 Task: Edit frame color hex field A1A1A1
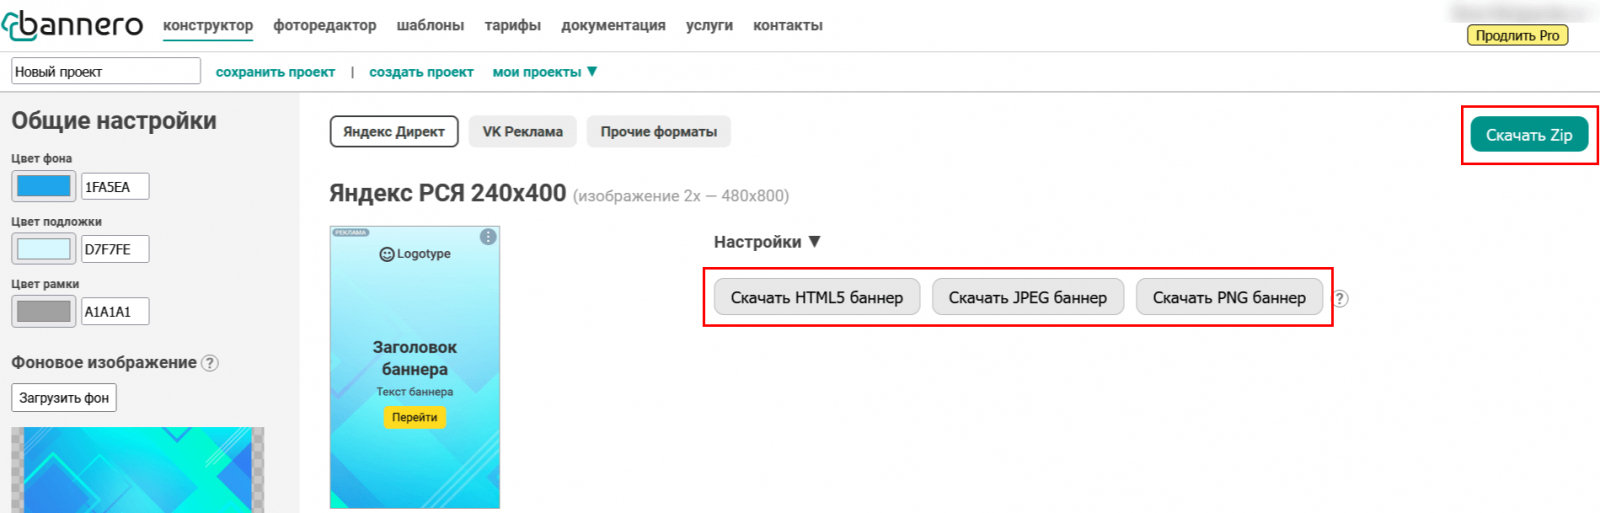[115, 311]
